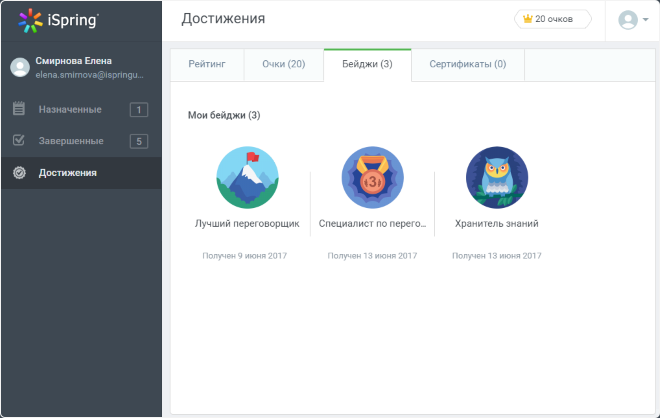Click the elena.smirnova email text

point(90,75)
